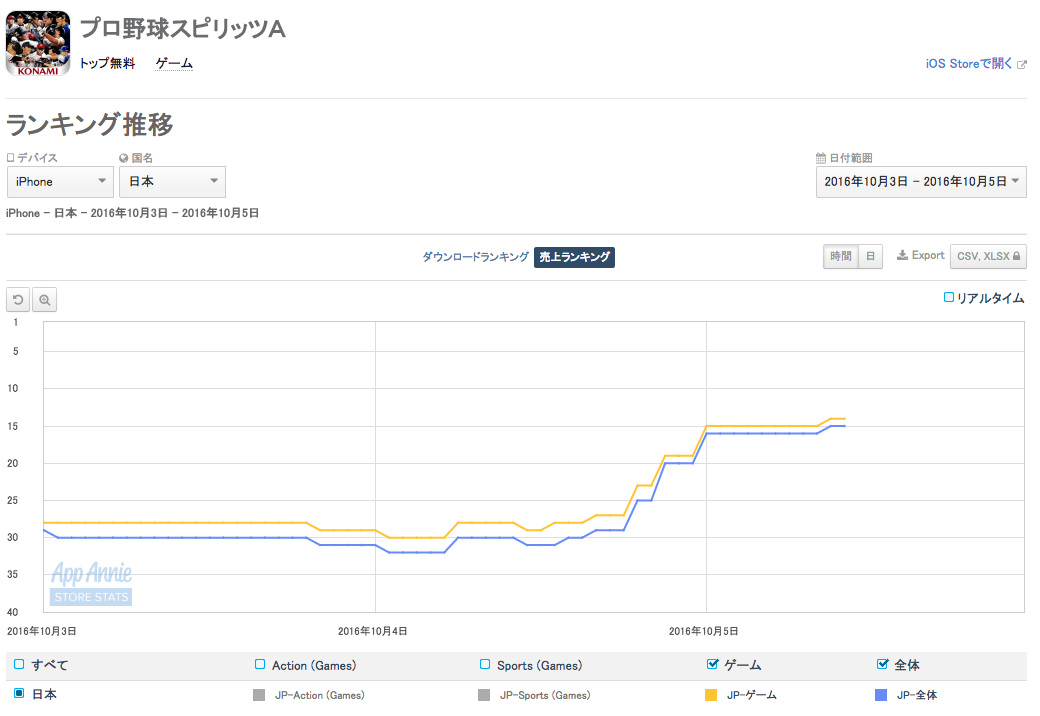The image size is (1040, 716).
Task: Click the gray JP-Action (Games) swatch
Action: [259, 695]
